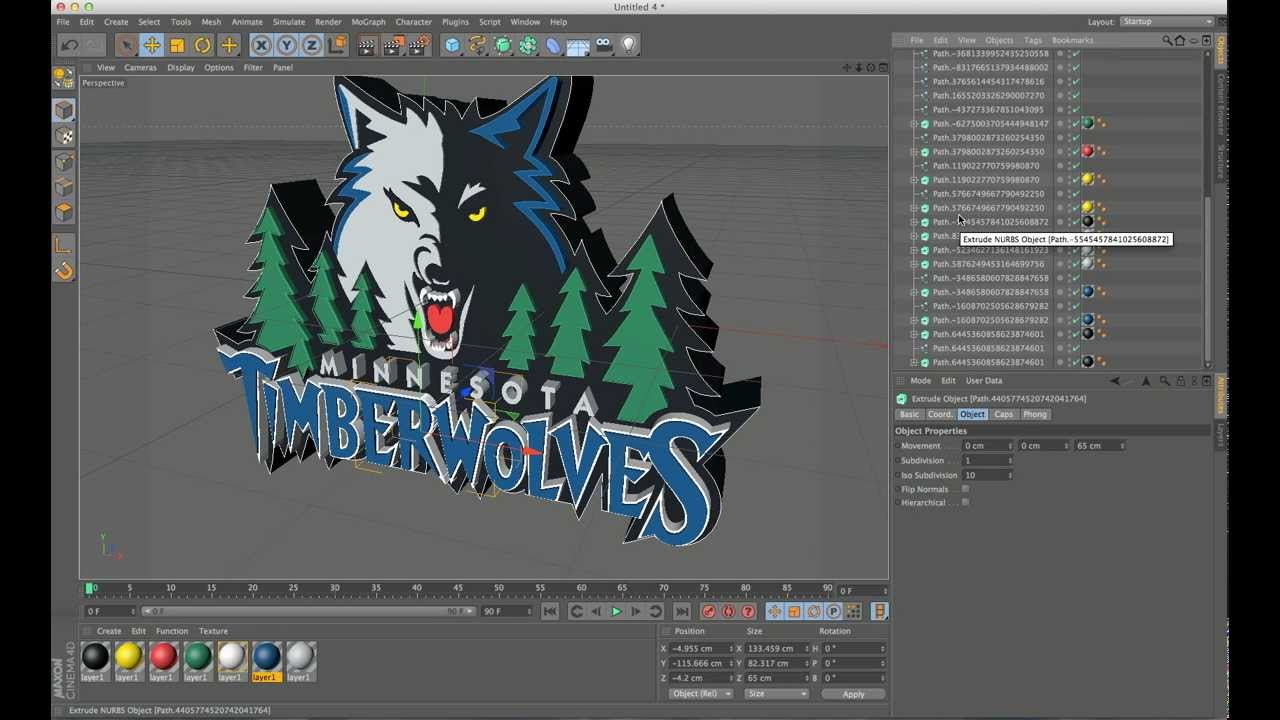Select the green material sphere
The height and width of the screenshot is (720, 1280).
tap(198, 657)
